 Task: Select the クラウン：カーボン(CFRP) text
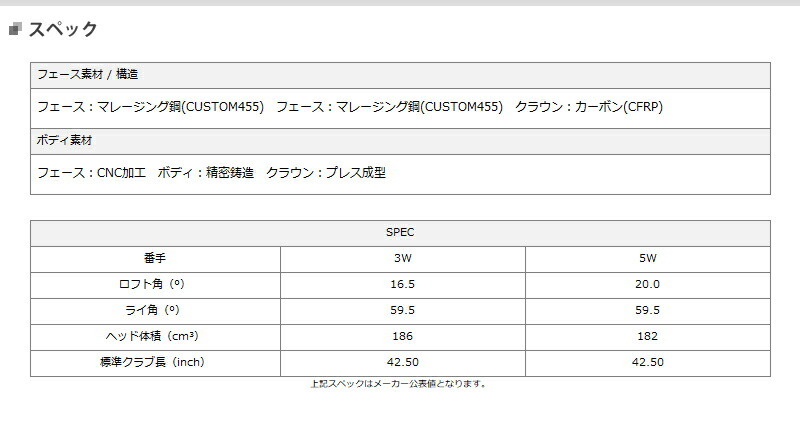coord(589,107)
